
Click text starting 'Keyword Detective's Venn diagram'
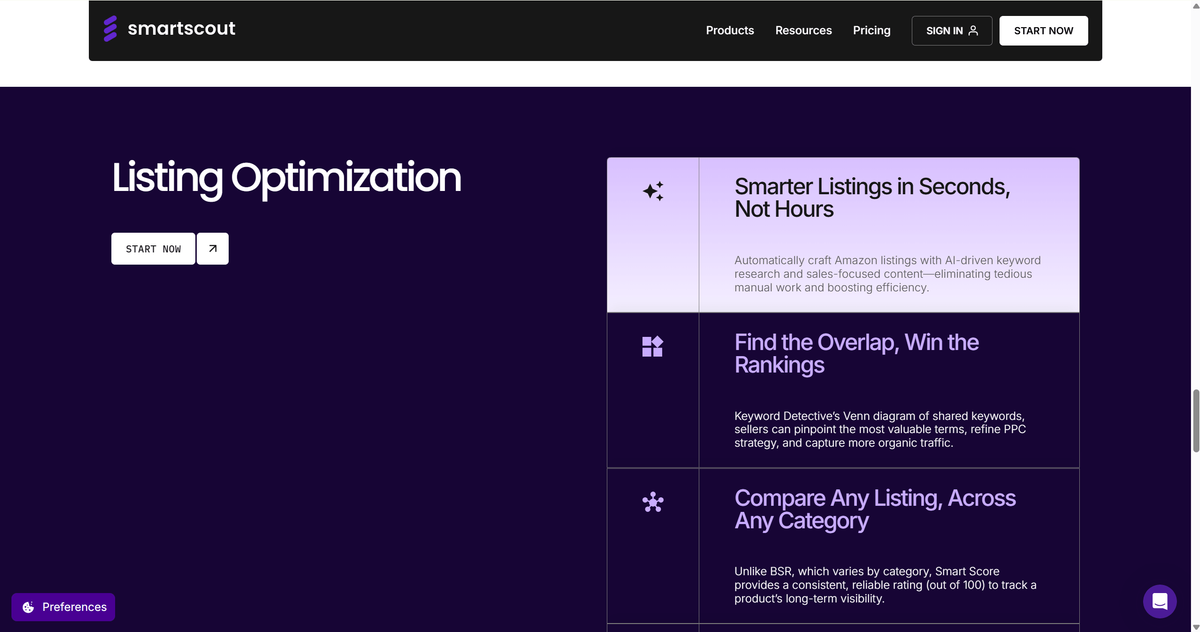(880, 429)
